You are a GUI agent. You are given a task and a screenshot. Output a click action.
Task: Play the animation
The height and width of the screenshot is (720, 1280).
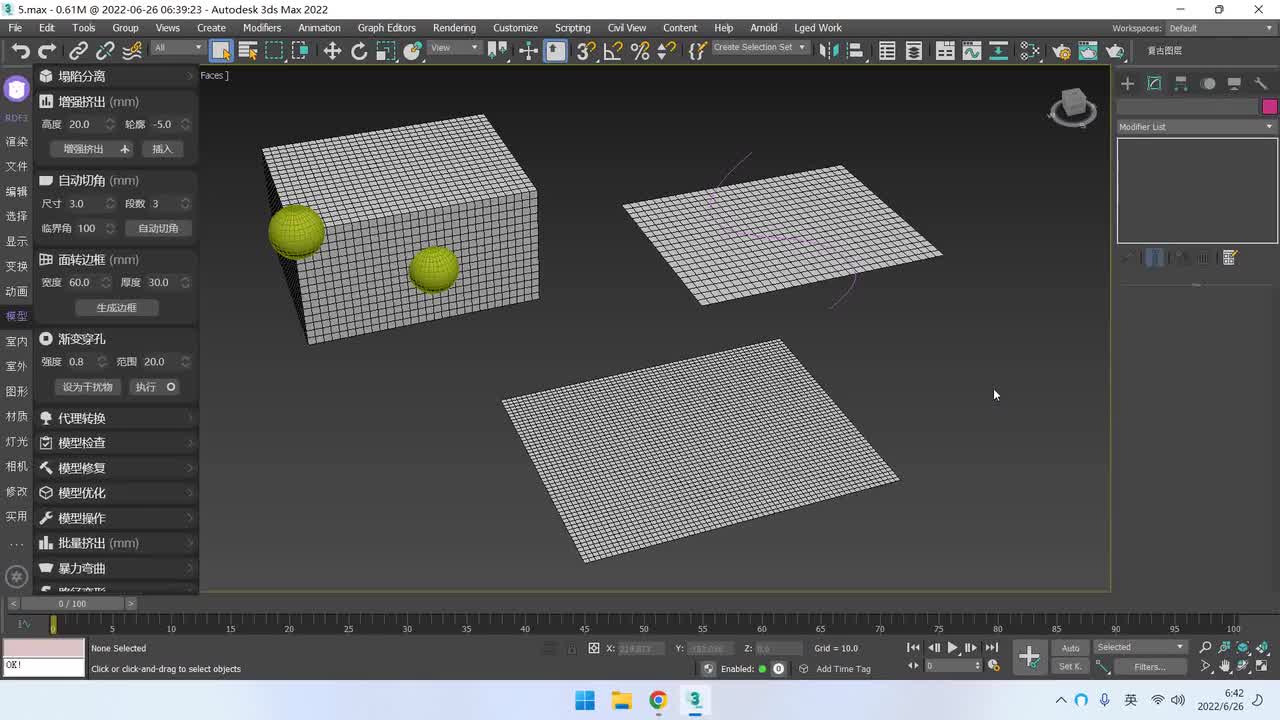[x=952, y=648]
